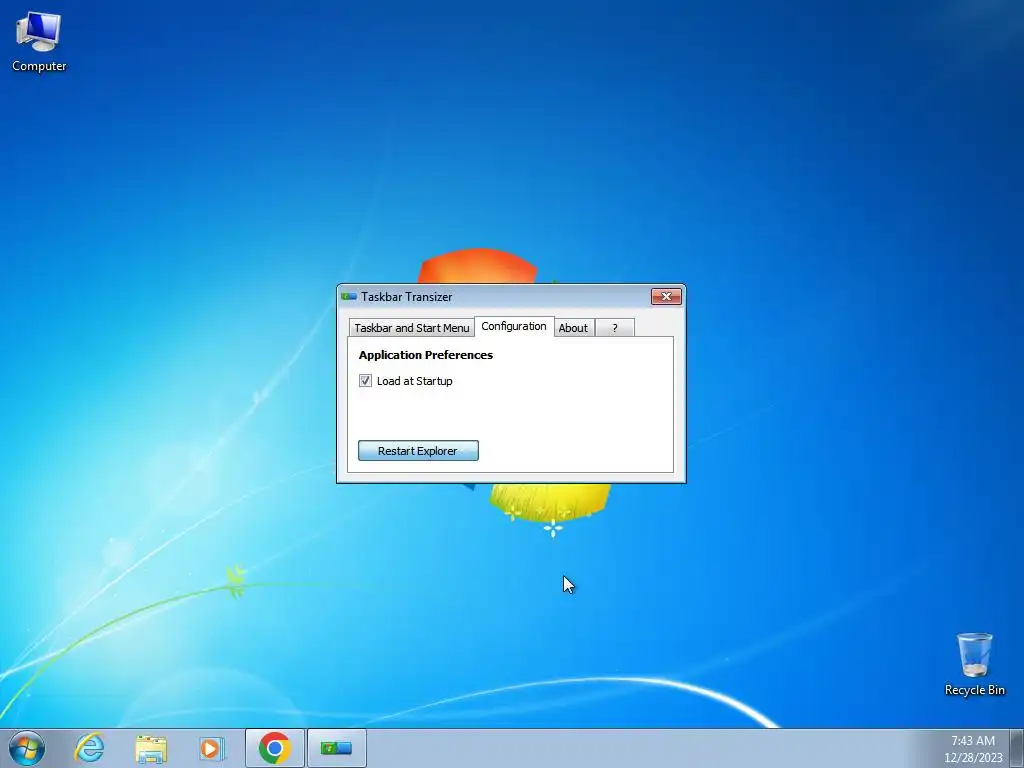
Task: Click the taskbar clock showing 7:43 AM
Action: coord(973,749)
